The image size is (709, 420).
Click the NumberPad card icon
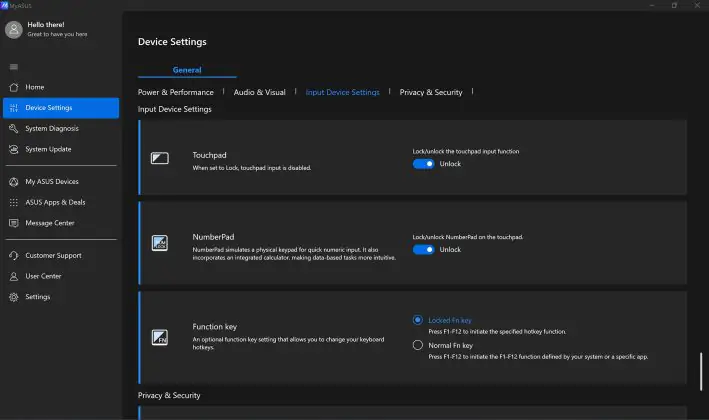pyautogui.click(x=160, y=243)
